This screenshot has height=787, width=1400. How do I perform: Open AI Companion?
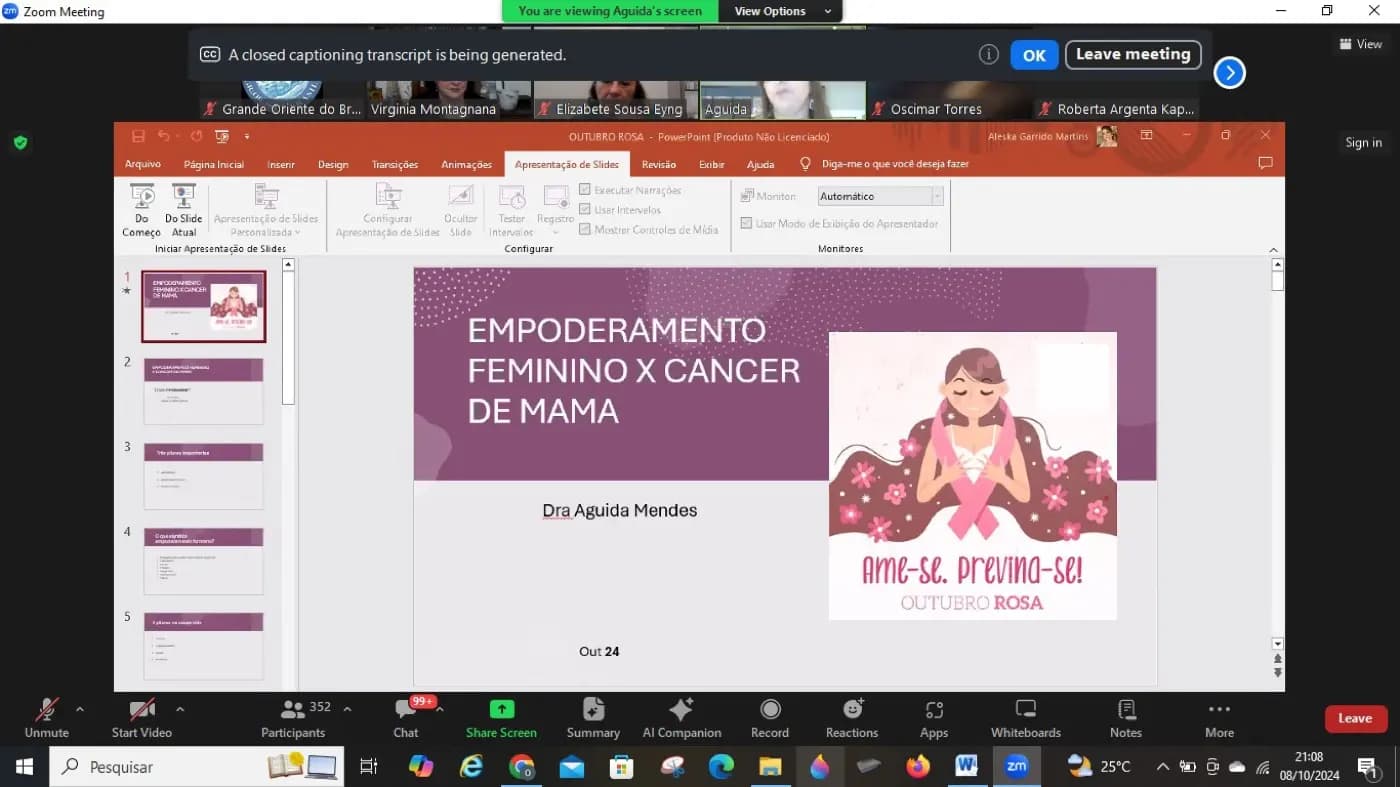682,718
